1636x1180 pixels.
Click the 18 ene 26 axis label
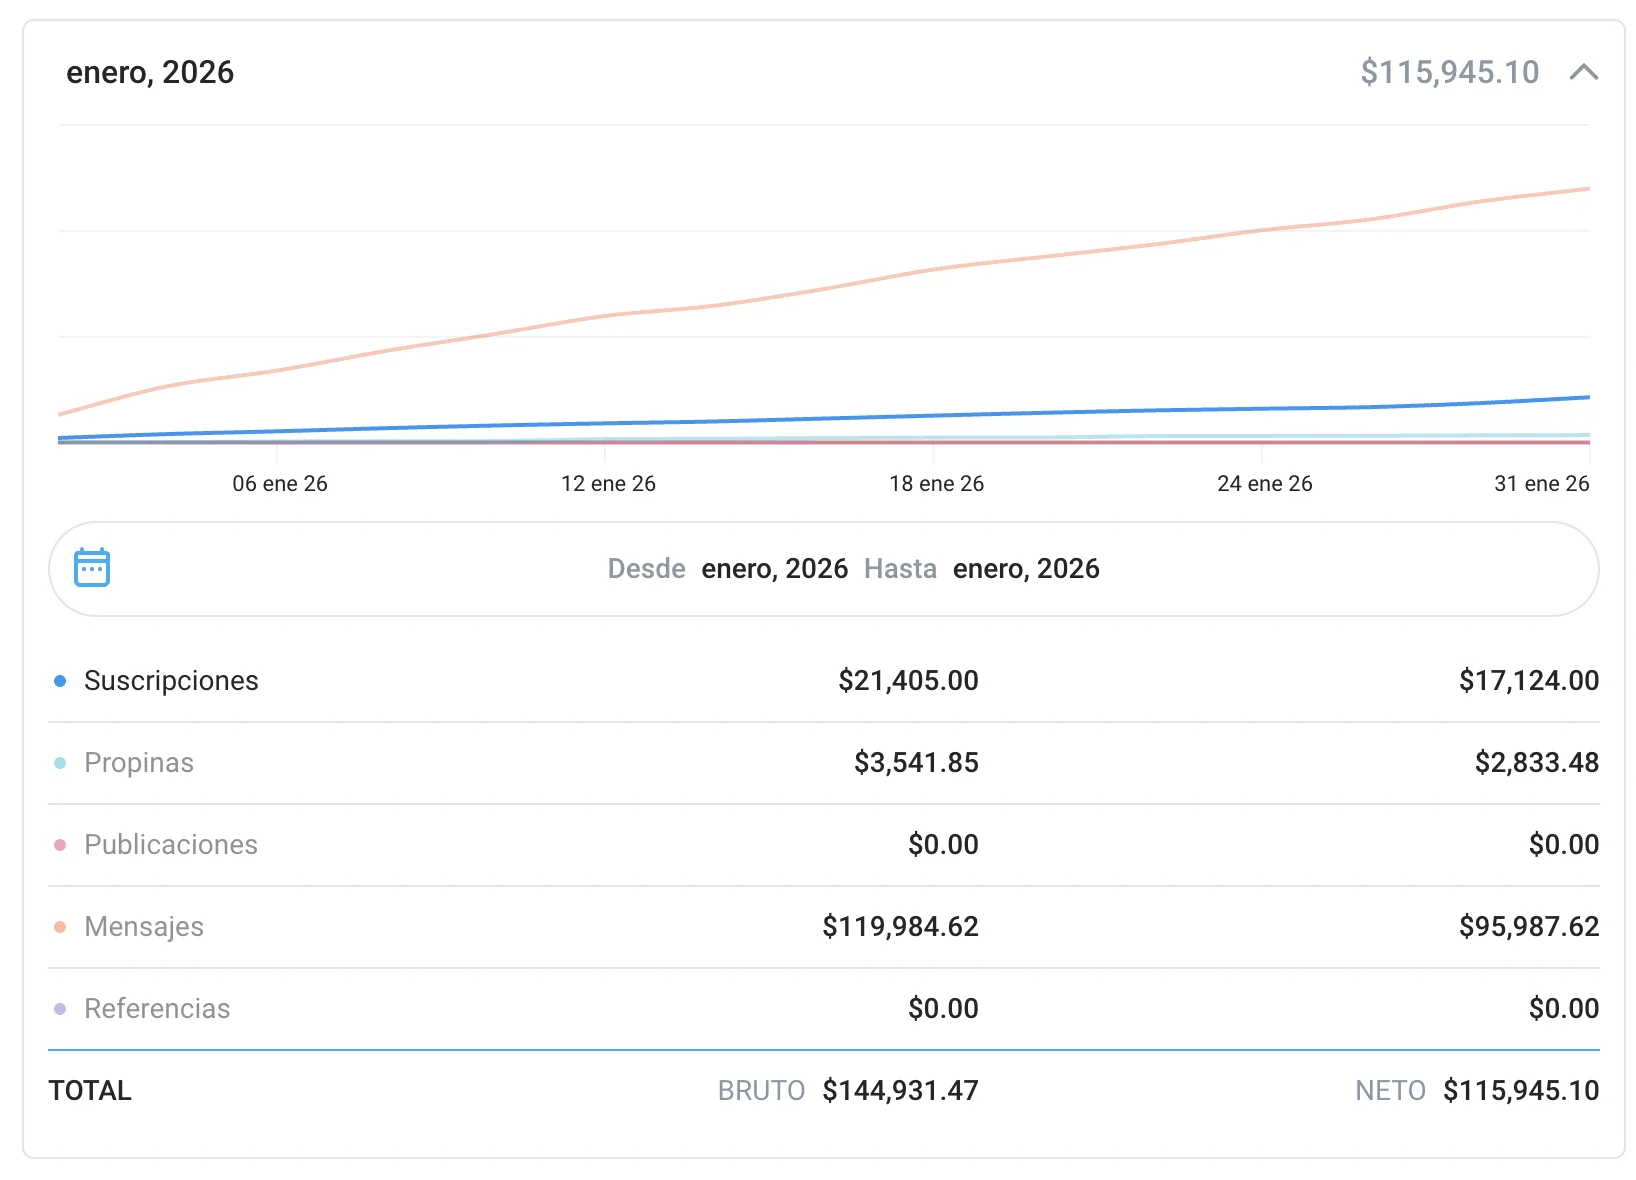coord(937,484)
